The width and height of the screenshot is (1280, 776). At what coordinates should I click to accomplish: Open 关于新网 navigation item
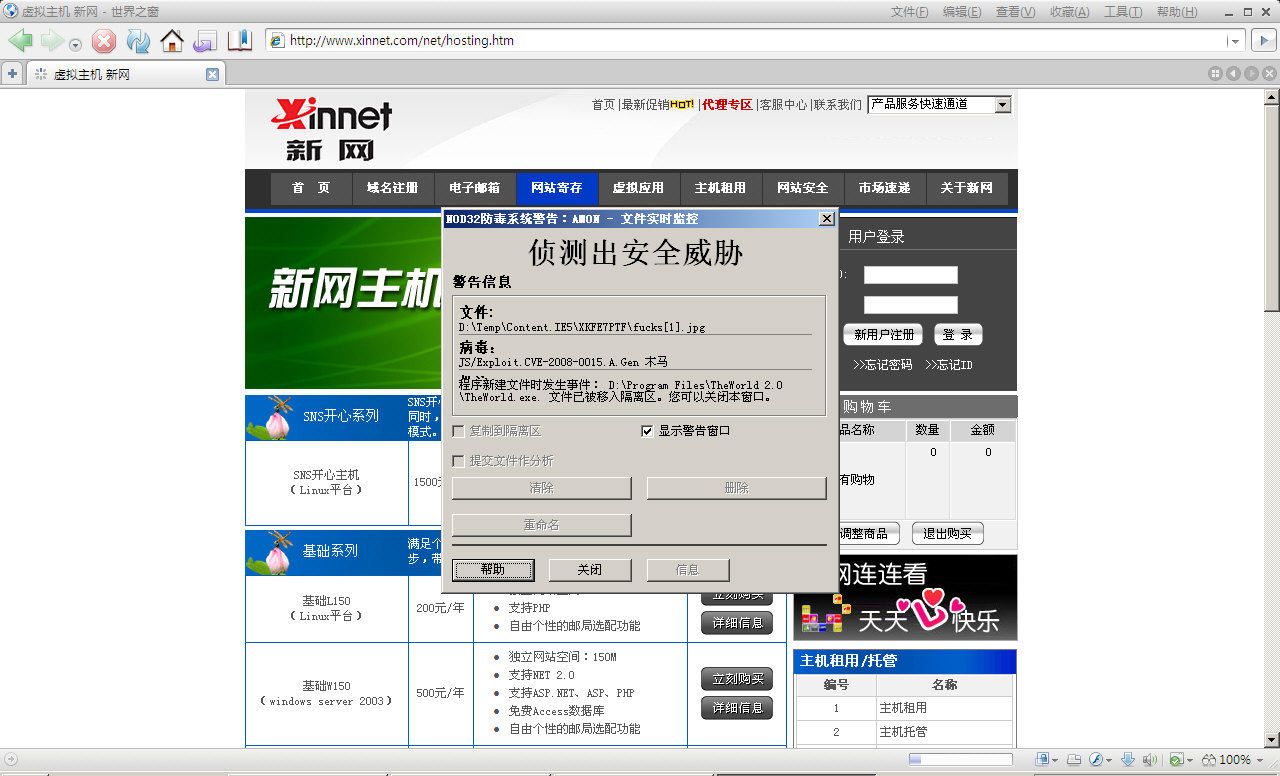pos(966,188)
